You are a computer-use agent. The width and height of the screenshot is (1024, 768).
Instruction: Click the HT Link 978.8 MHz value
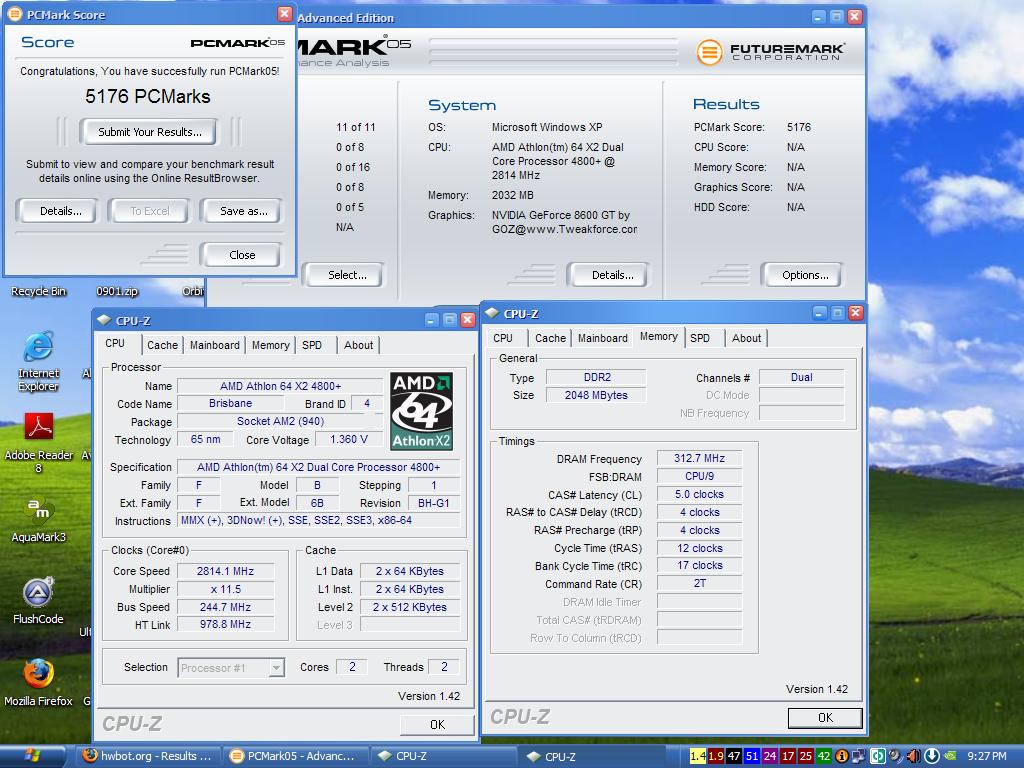[225, 624]
